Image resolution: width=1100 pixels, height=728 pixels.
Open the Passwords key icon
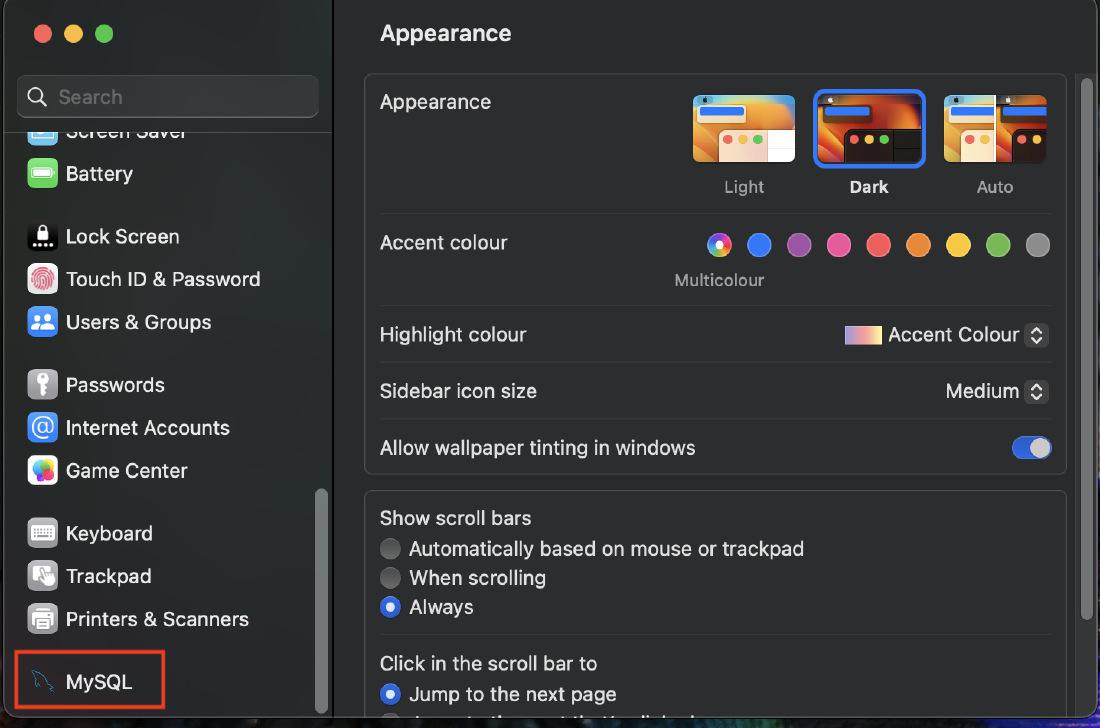(42, 385)
